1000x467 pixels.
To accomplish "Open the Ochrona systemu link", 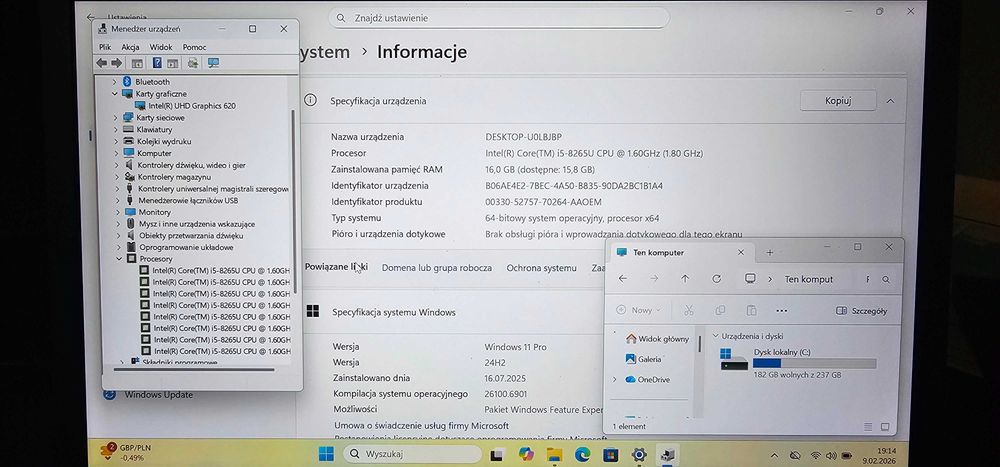I will pyautogui.click(x=541, y=268).
